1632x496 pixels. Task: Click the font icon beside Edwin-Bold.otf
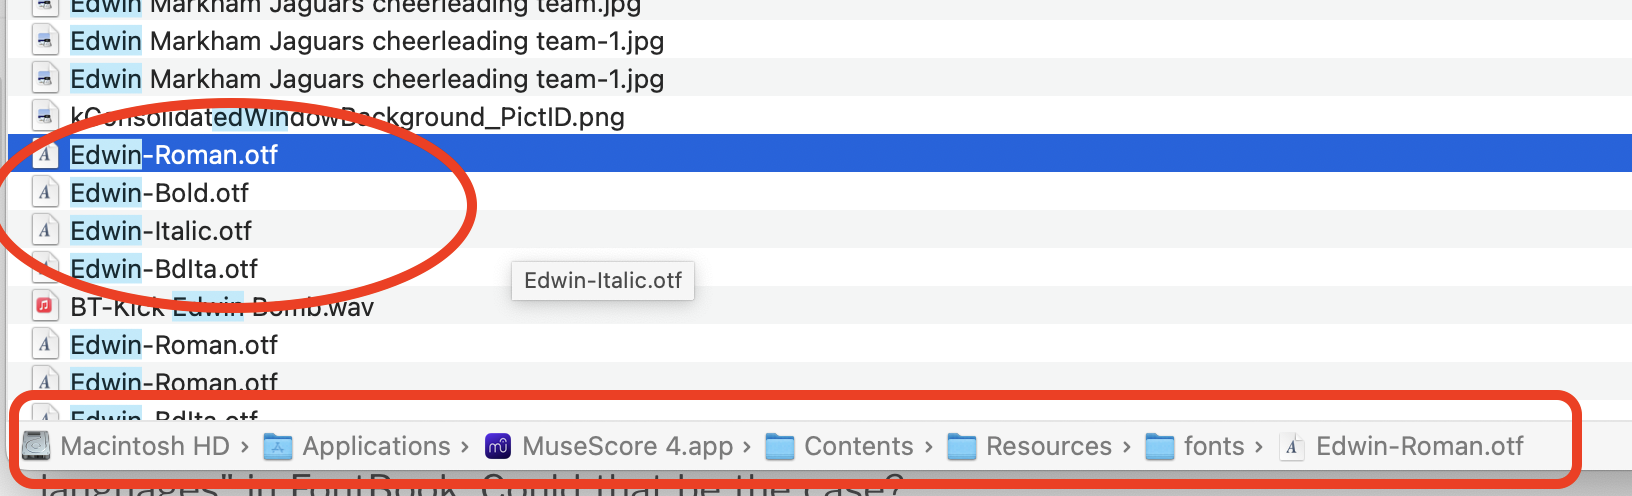pos(44,193)
